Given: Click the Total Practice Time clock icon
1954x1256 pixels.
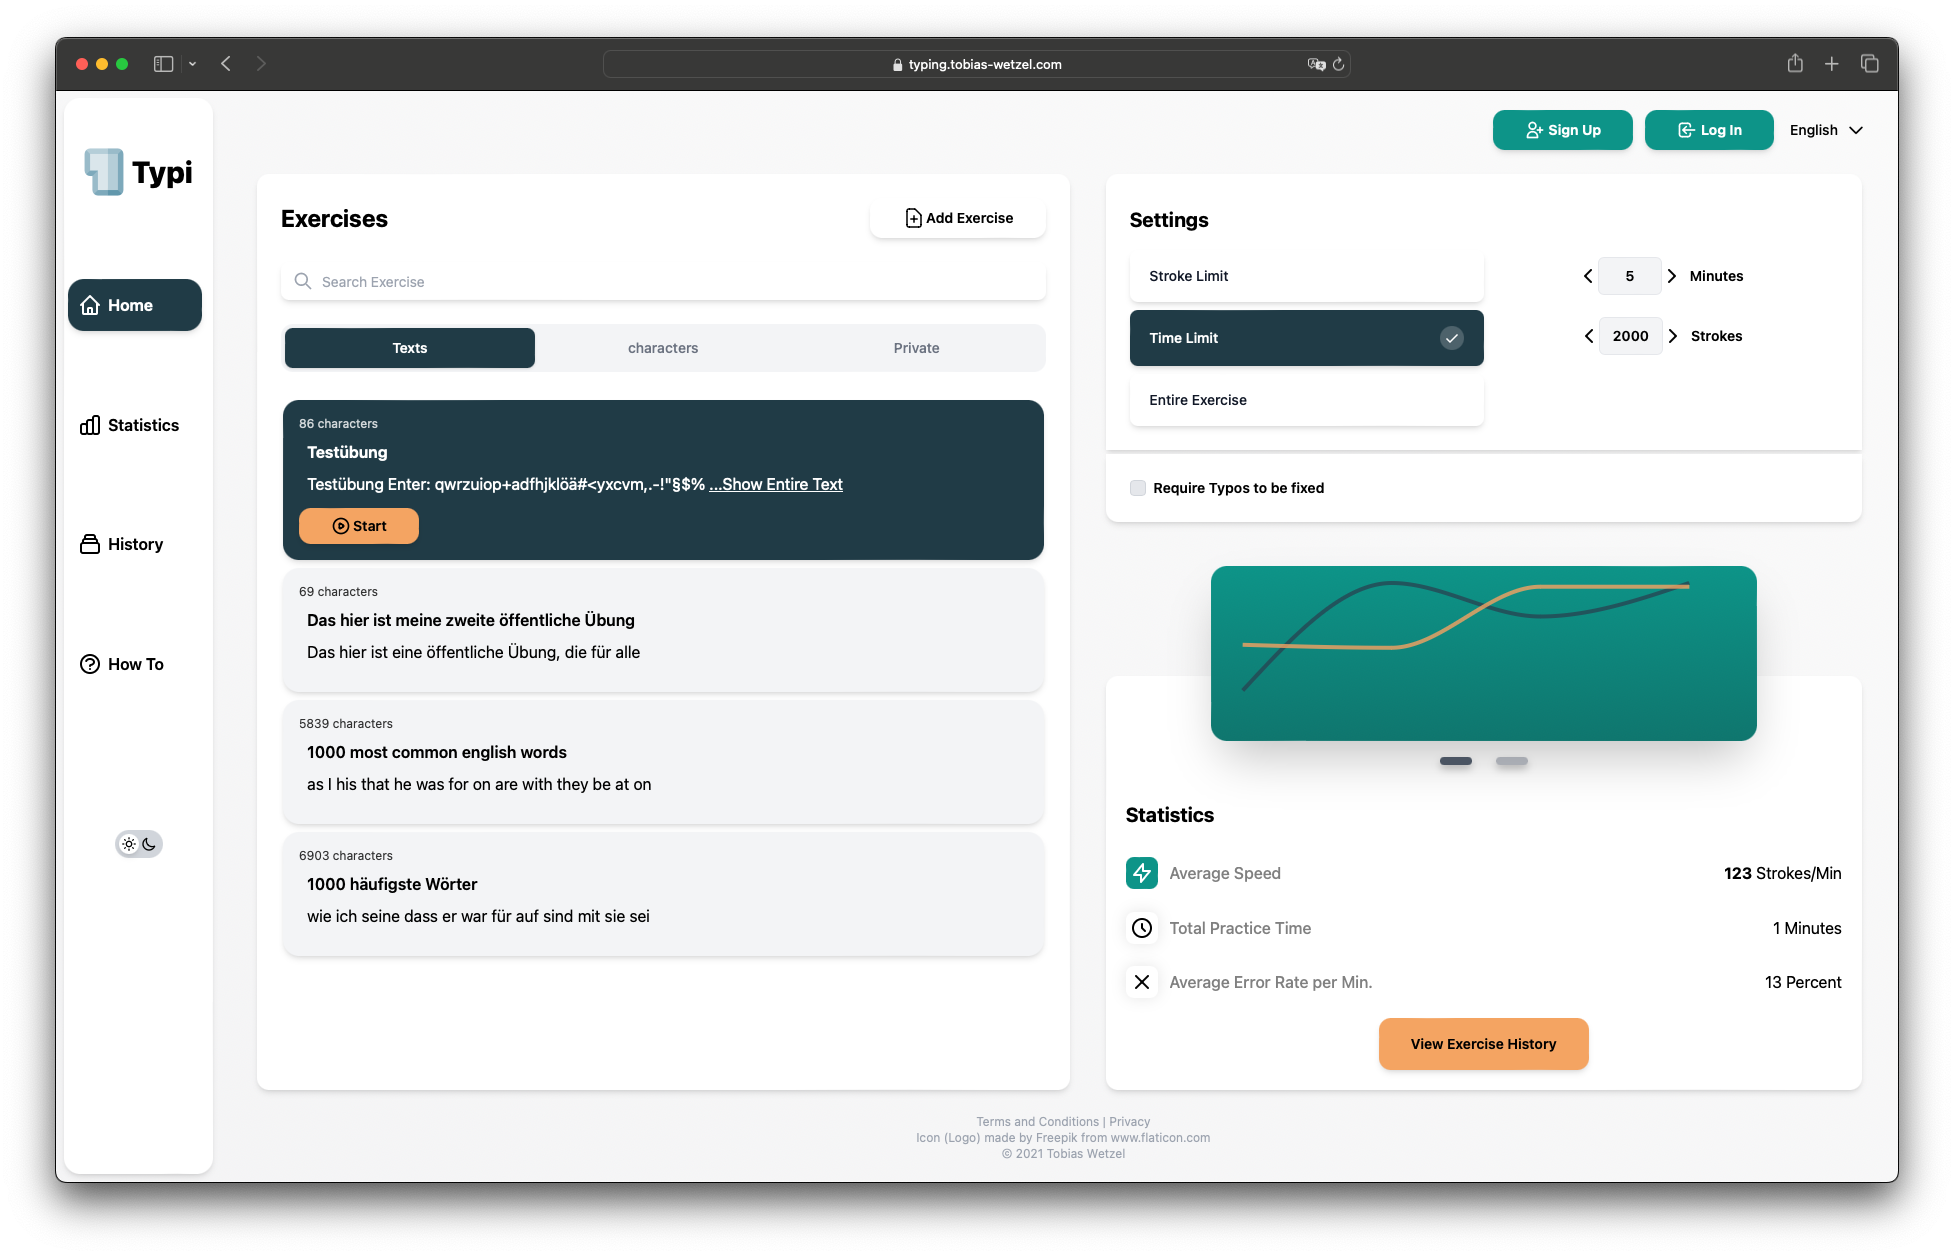Looking at the screenshot, I should click(1141, 928).
